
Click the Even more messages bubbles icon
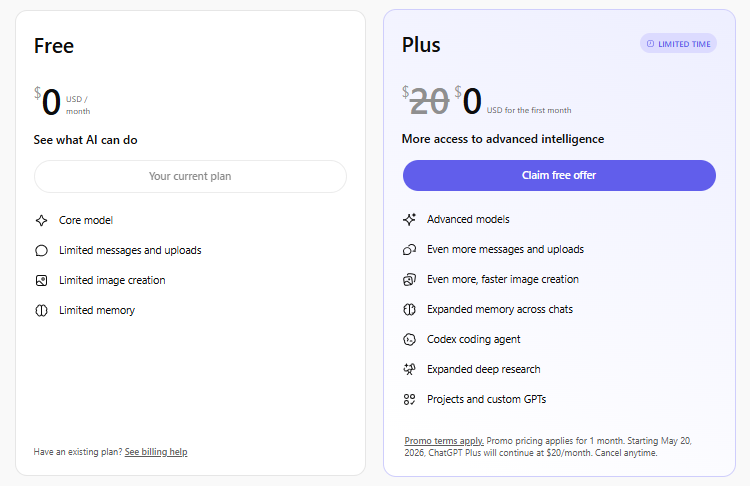409,249
